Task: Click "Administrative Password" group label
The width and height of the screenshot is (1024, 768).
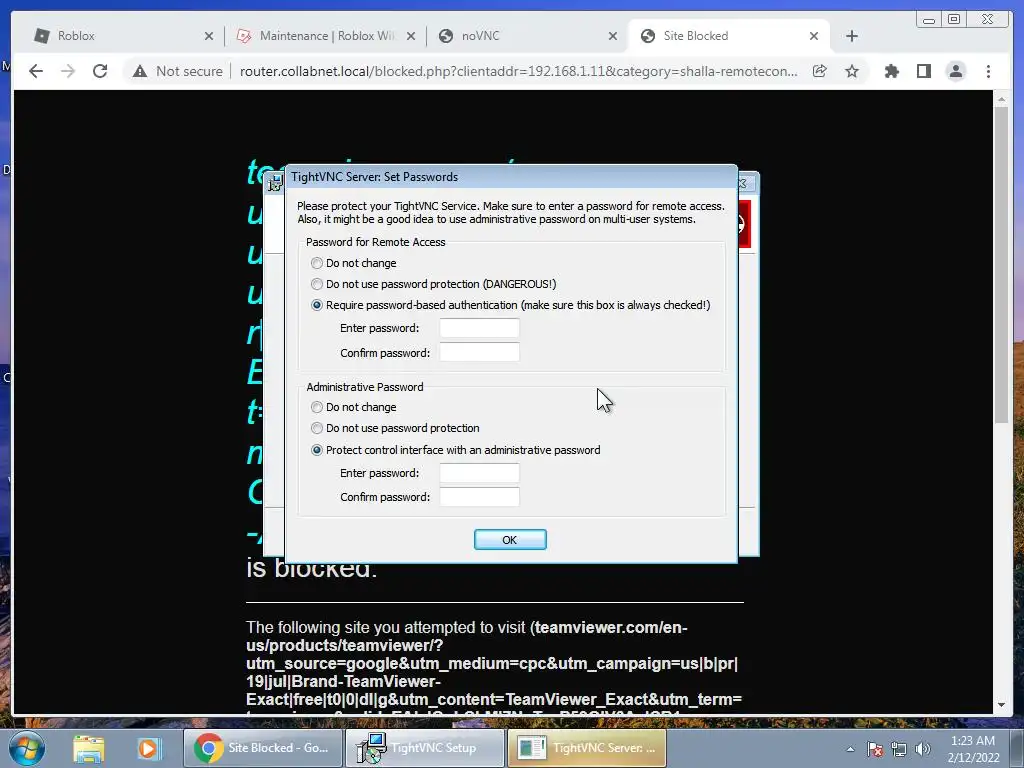Action: point(364,387)
